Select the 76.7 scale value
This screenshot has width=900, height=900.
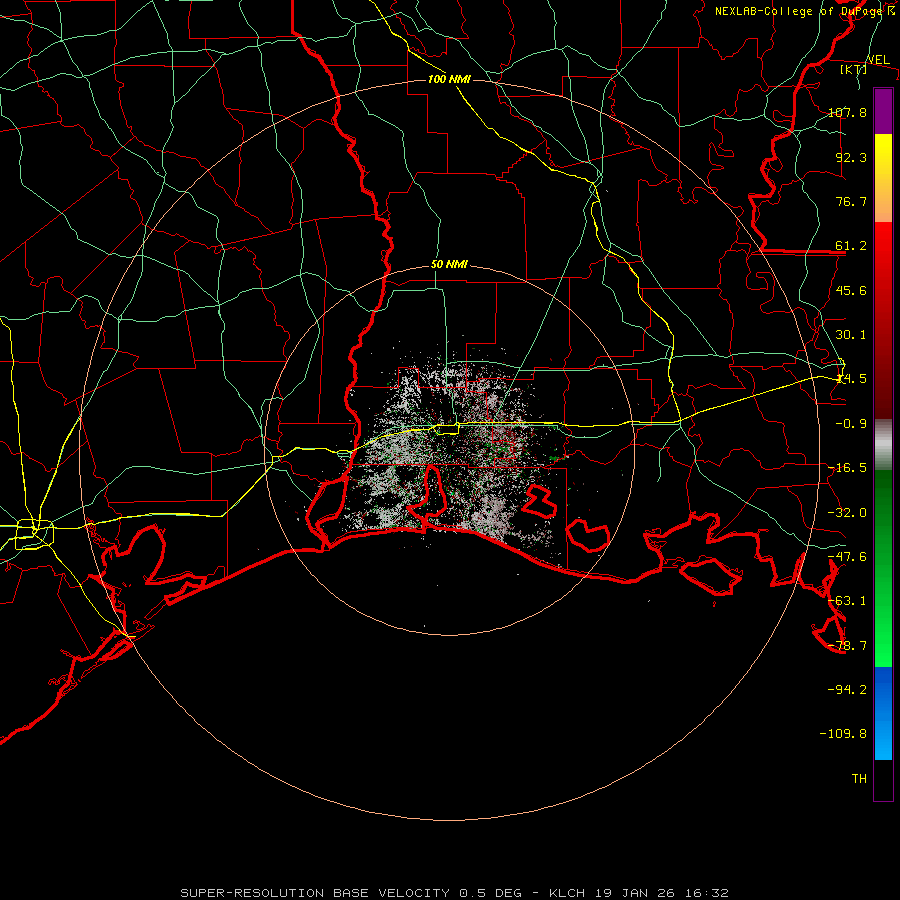tap(851, 201)
